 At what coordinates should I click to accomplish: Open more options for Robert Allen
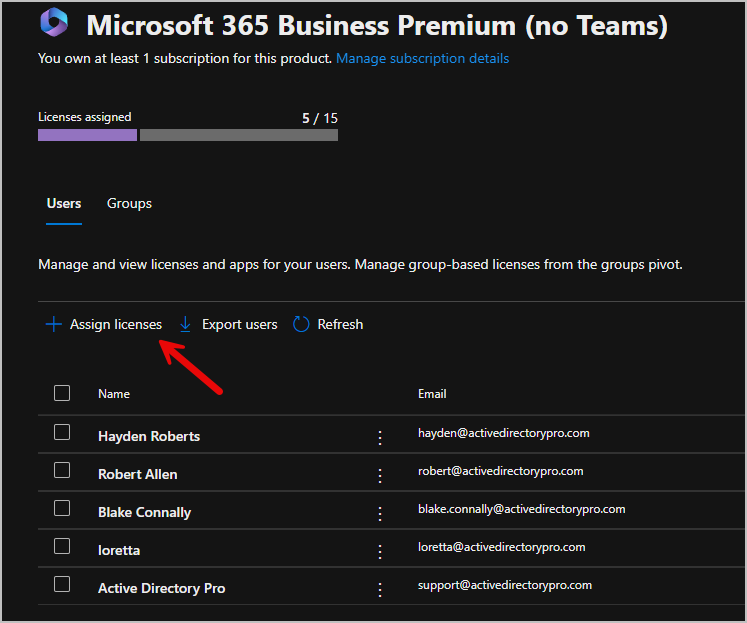(x=380, y=475)
